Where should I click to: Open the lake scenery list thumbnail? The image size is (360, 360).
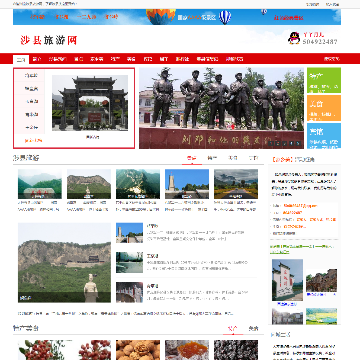(x=129, y=262)
